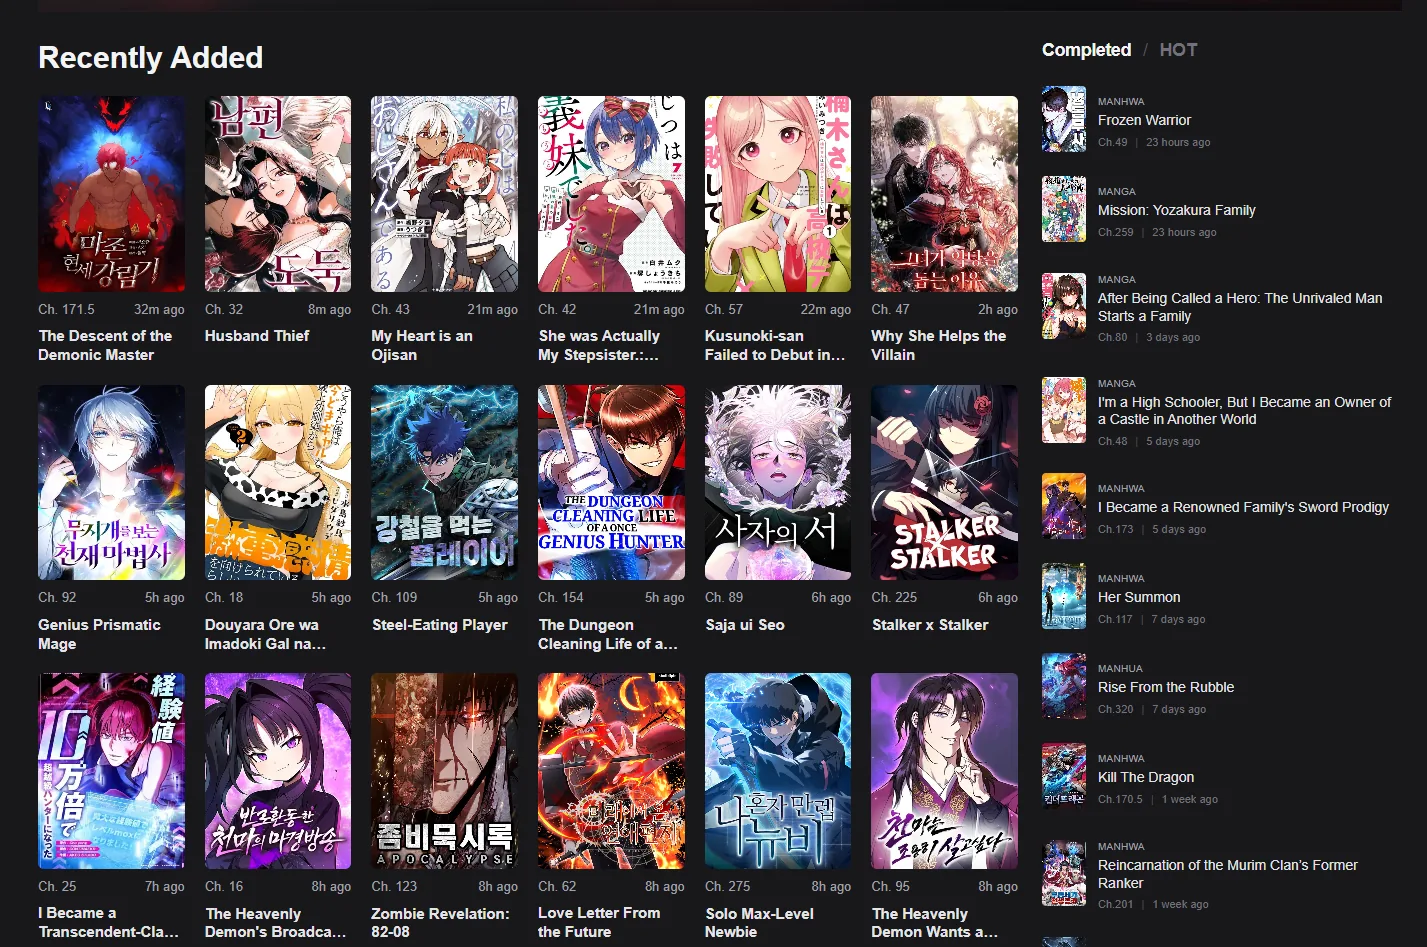Click the Steel-Eating Player title link
This screenshot has height=947, width=1427.
click(x=439, y=625)
